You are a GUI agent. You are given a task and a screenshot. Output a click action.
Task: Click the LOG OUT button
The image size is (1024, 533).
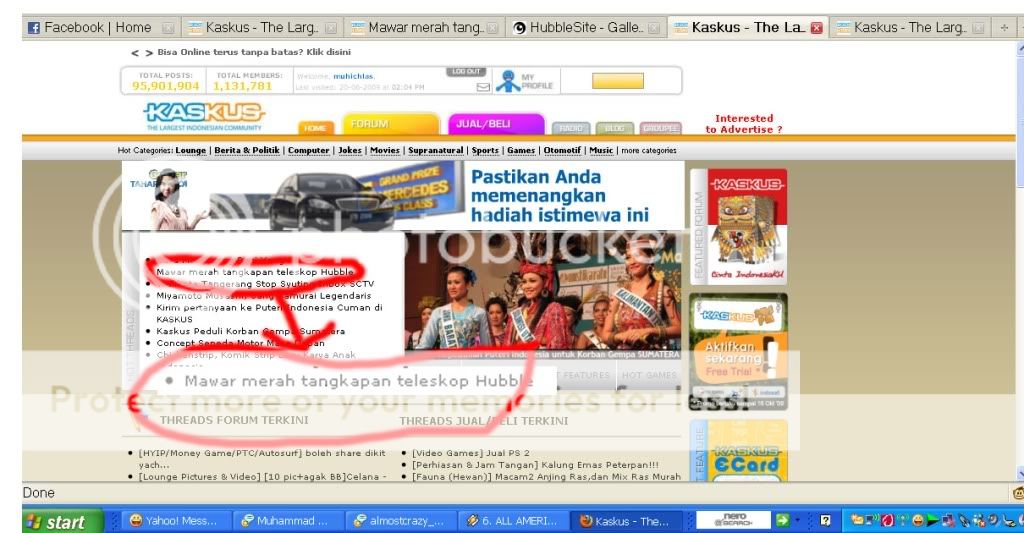[x=466, y=71]
